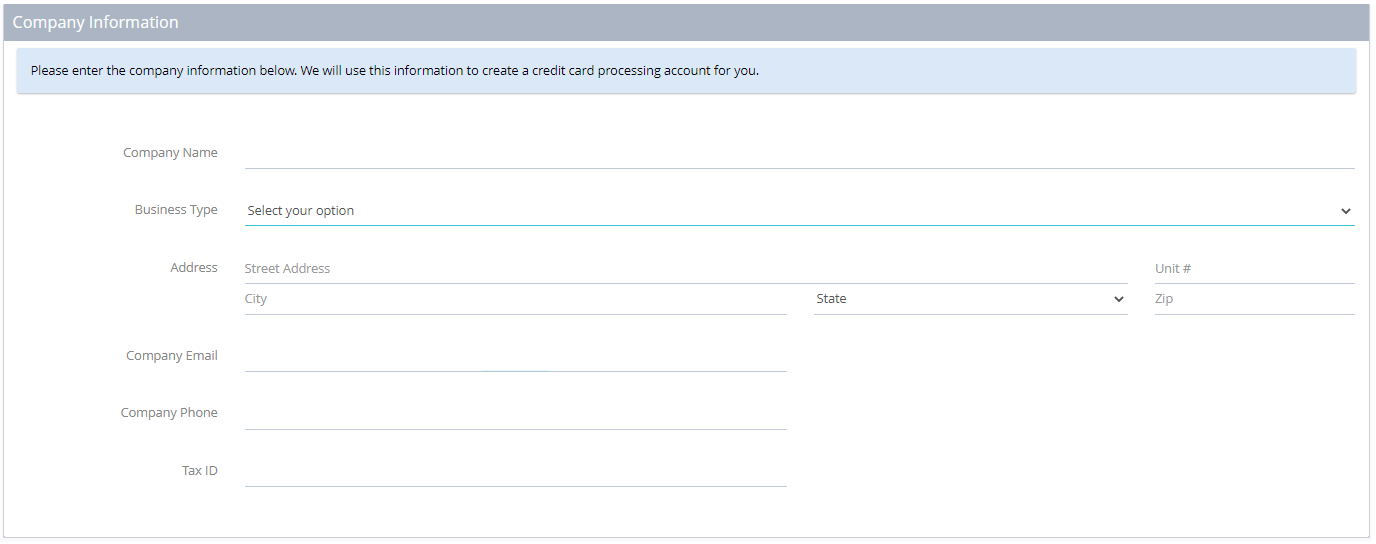Click the 'Tax ID' label
The width and height of the screenshot is (1376, 544).
pos(200,471)
